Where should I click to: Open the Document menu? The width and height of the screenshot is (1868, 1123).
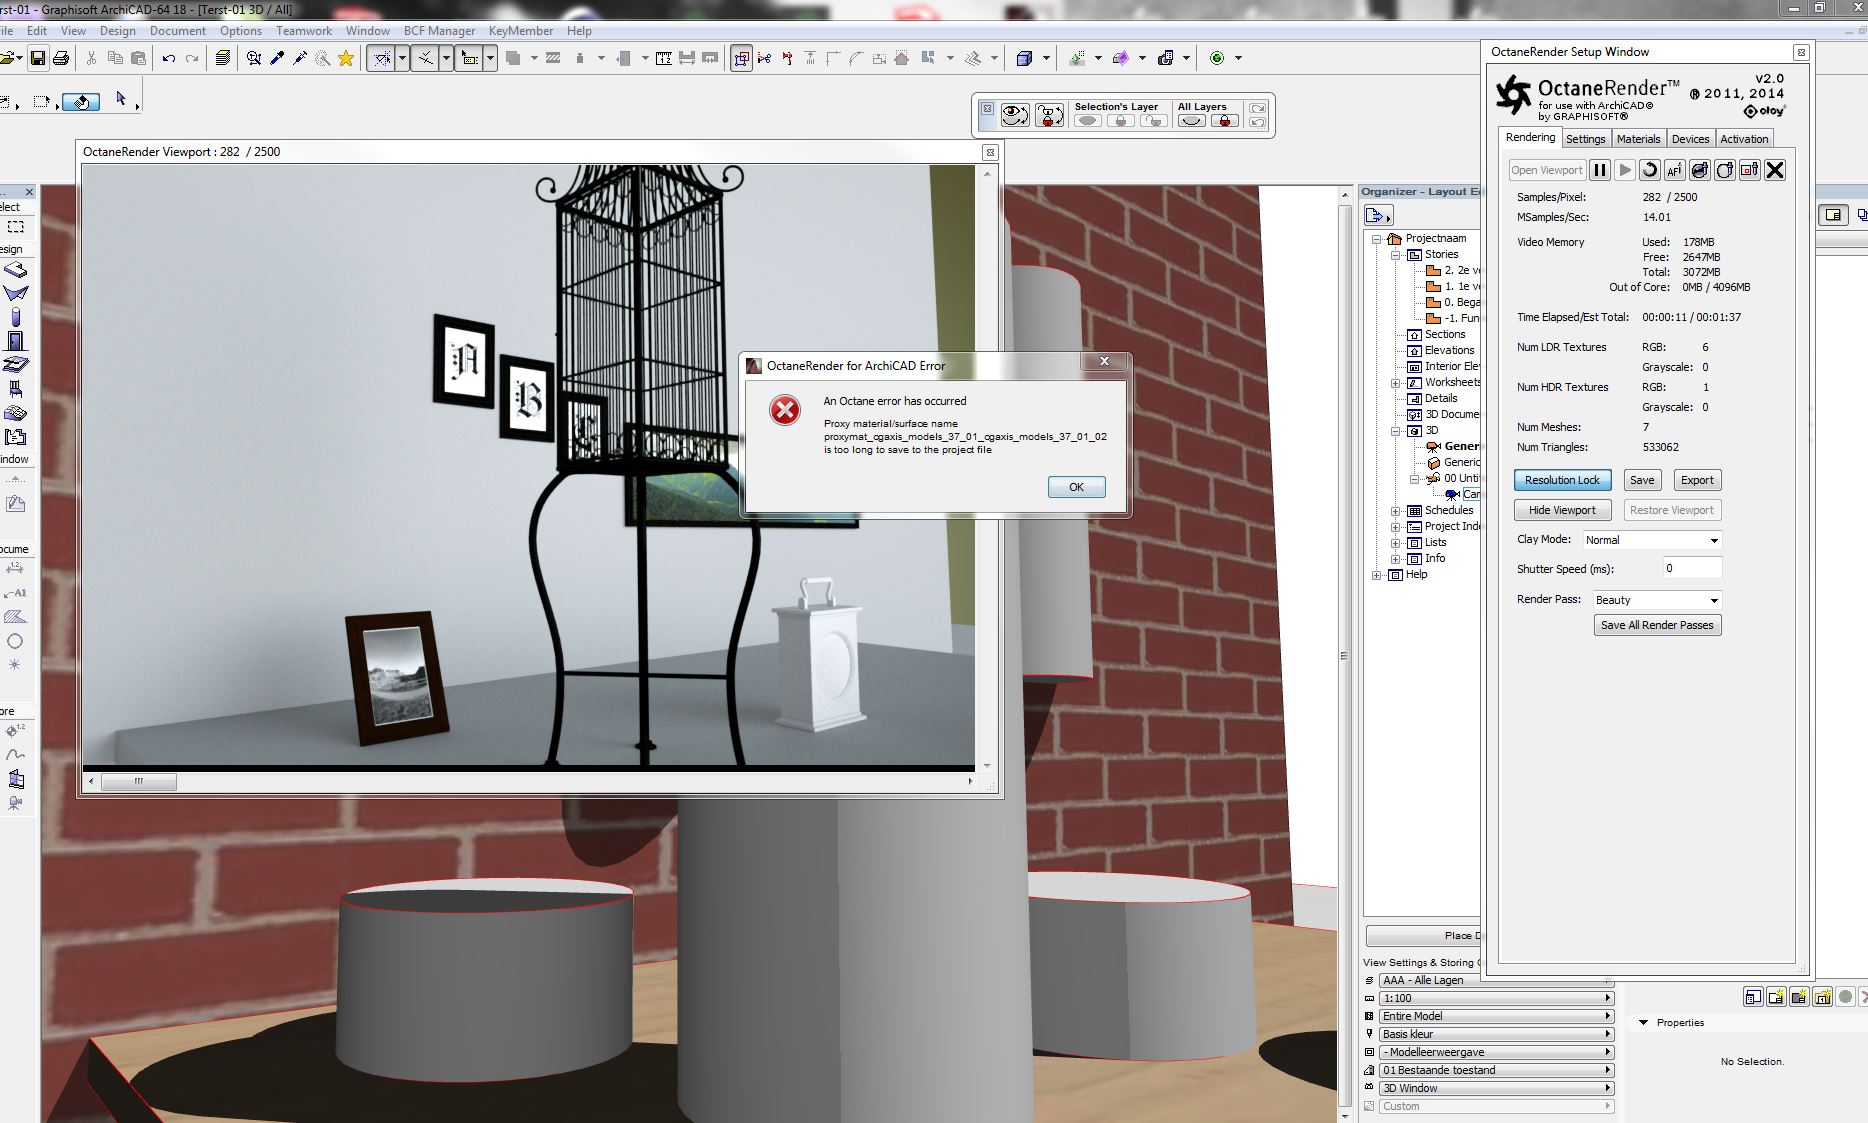(x=178, y=31)
